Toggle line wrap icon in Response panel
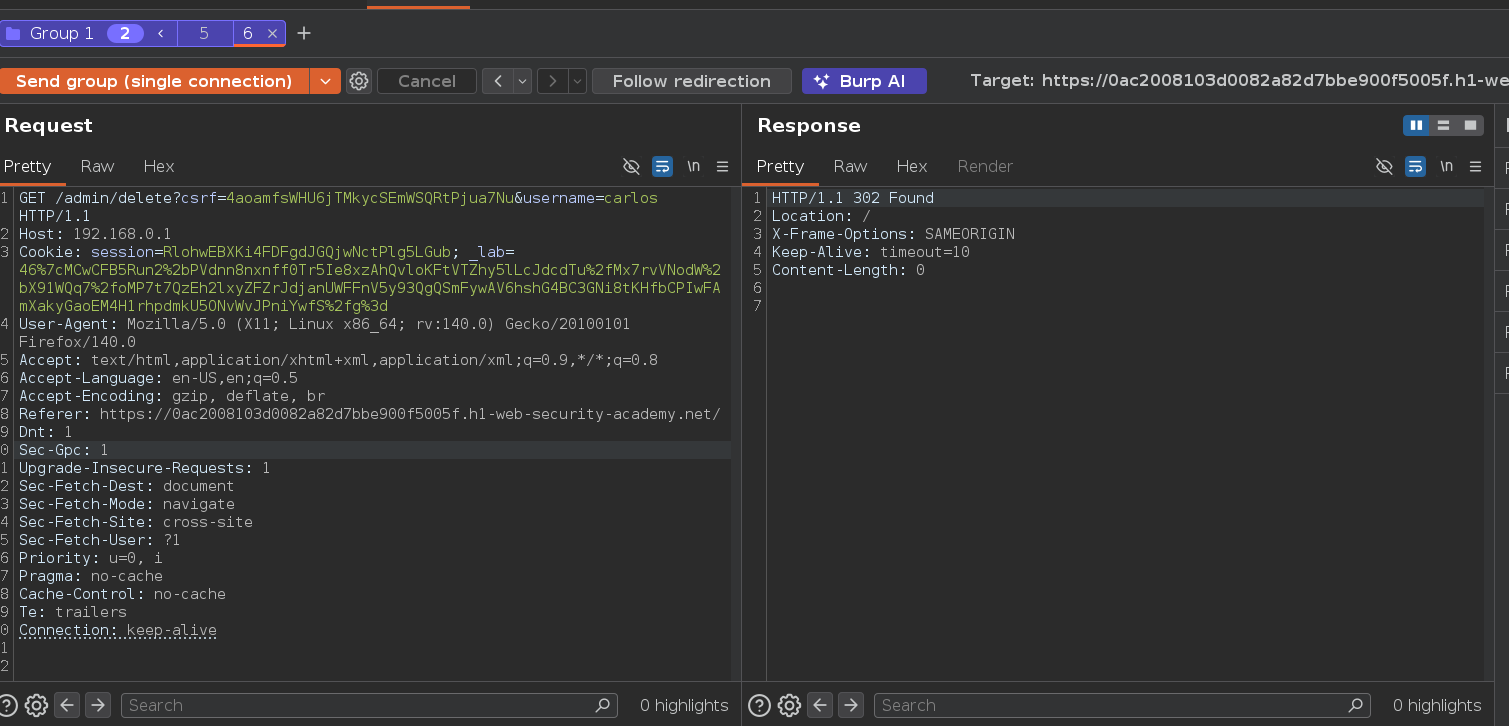This screenshot has width=1509, height=726. pyautogui.click(x=1415, y=166)
